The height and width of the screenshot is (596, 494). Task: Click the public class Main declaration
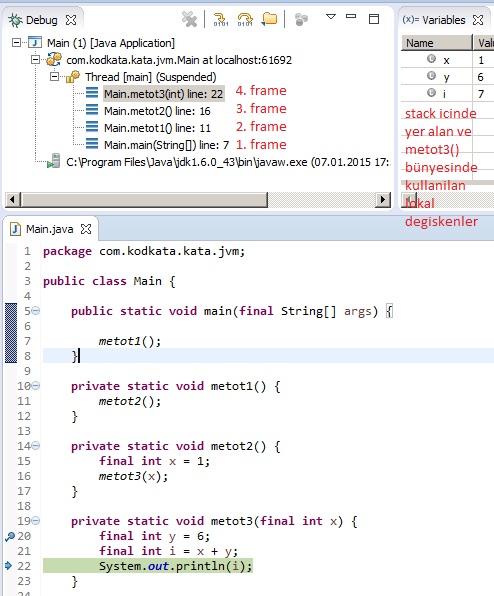[109, 281]
